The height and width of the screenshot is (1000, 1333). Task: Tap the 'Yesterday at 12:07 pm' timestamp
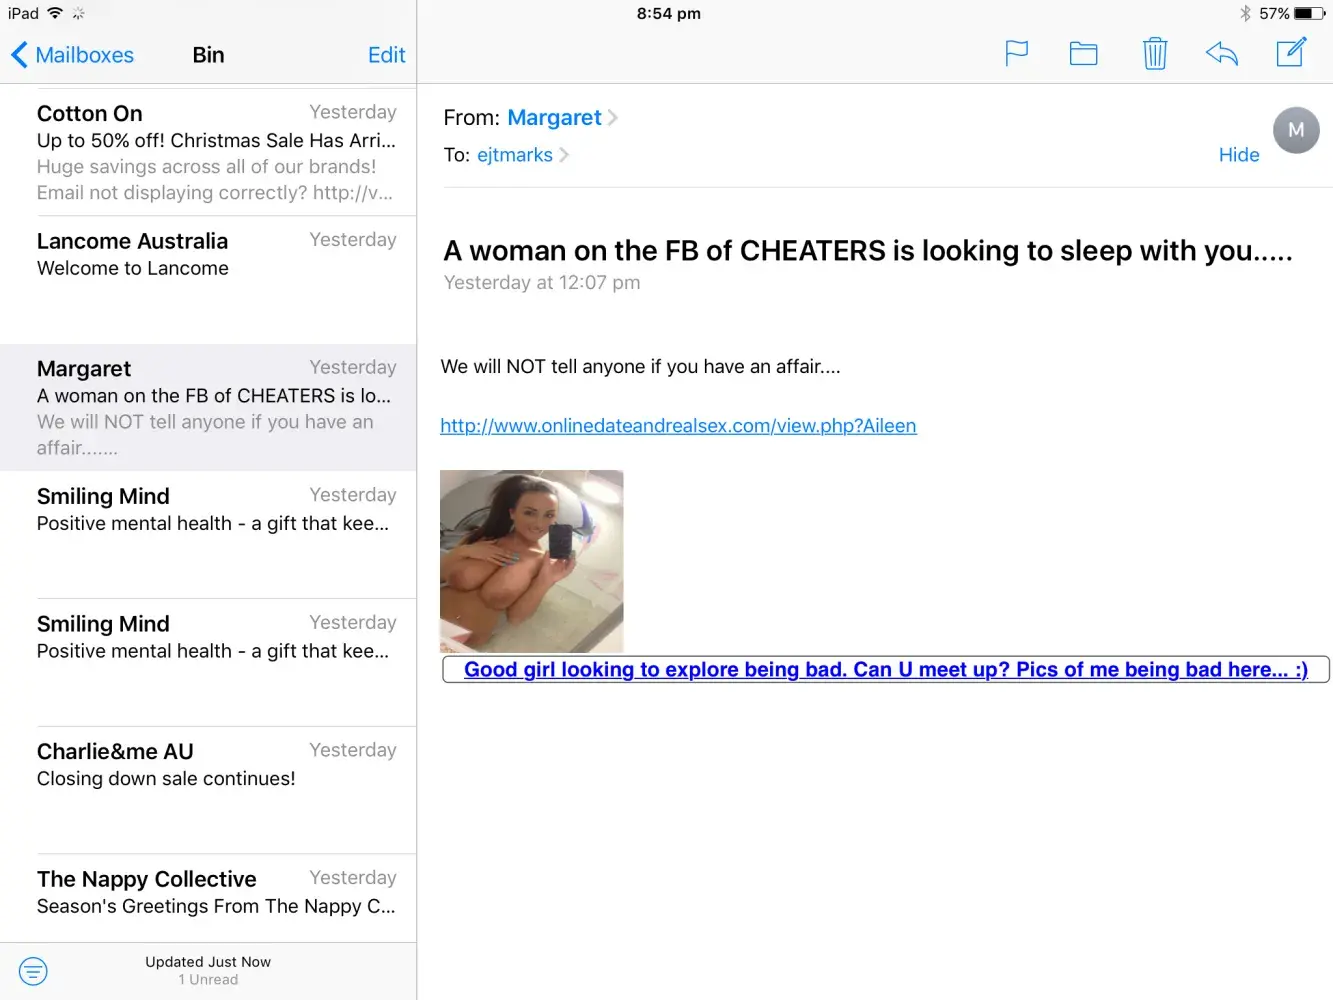(542, 283)
